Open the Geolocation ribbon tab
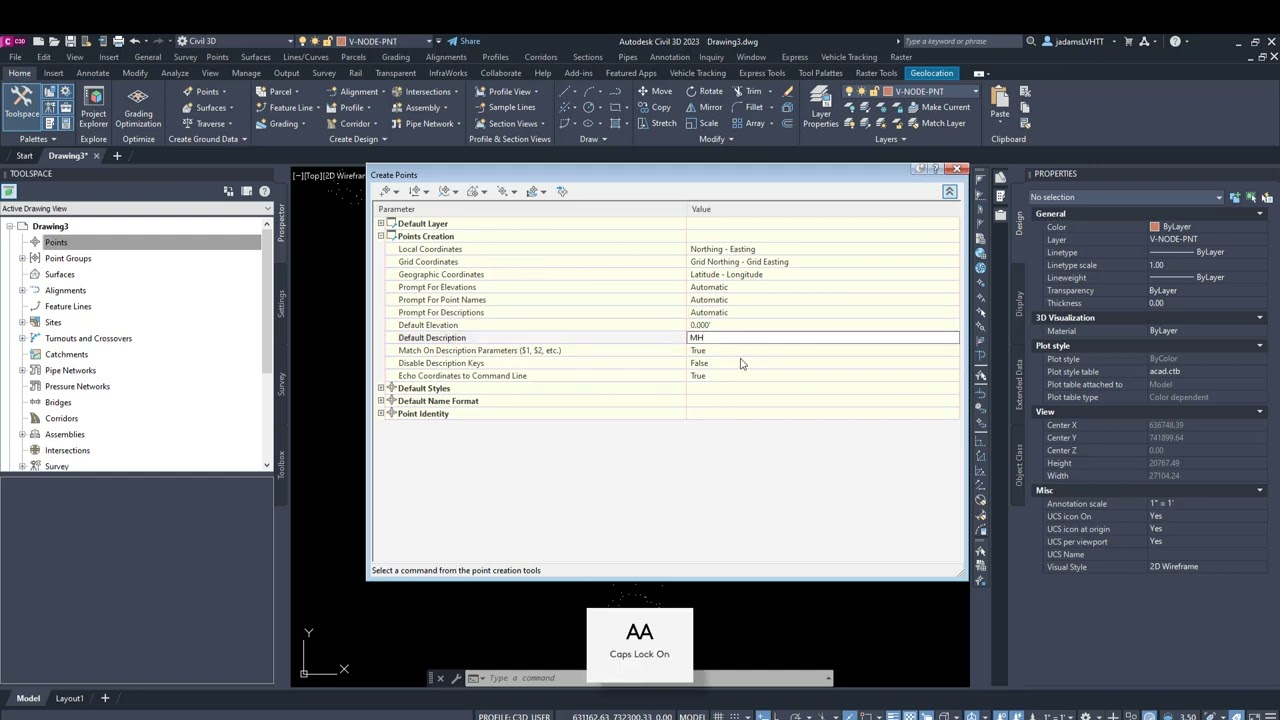1280x720 pixels. click(932, 73)
